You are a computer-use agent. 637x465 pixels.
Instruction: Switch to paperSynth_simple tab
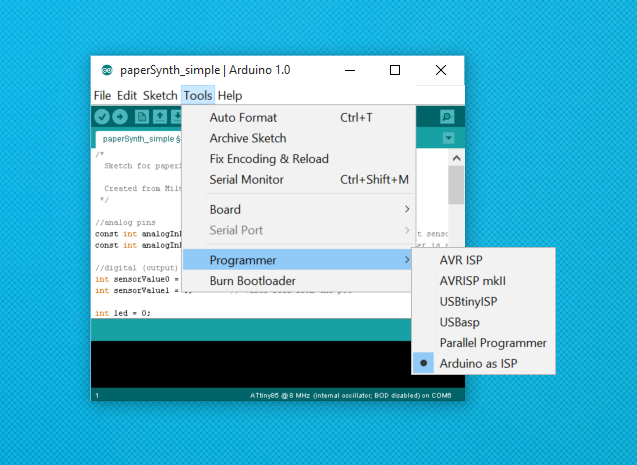coord(139,139)
